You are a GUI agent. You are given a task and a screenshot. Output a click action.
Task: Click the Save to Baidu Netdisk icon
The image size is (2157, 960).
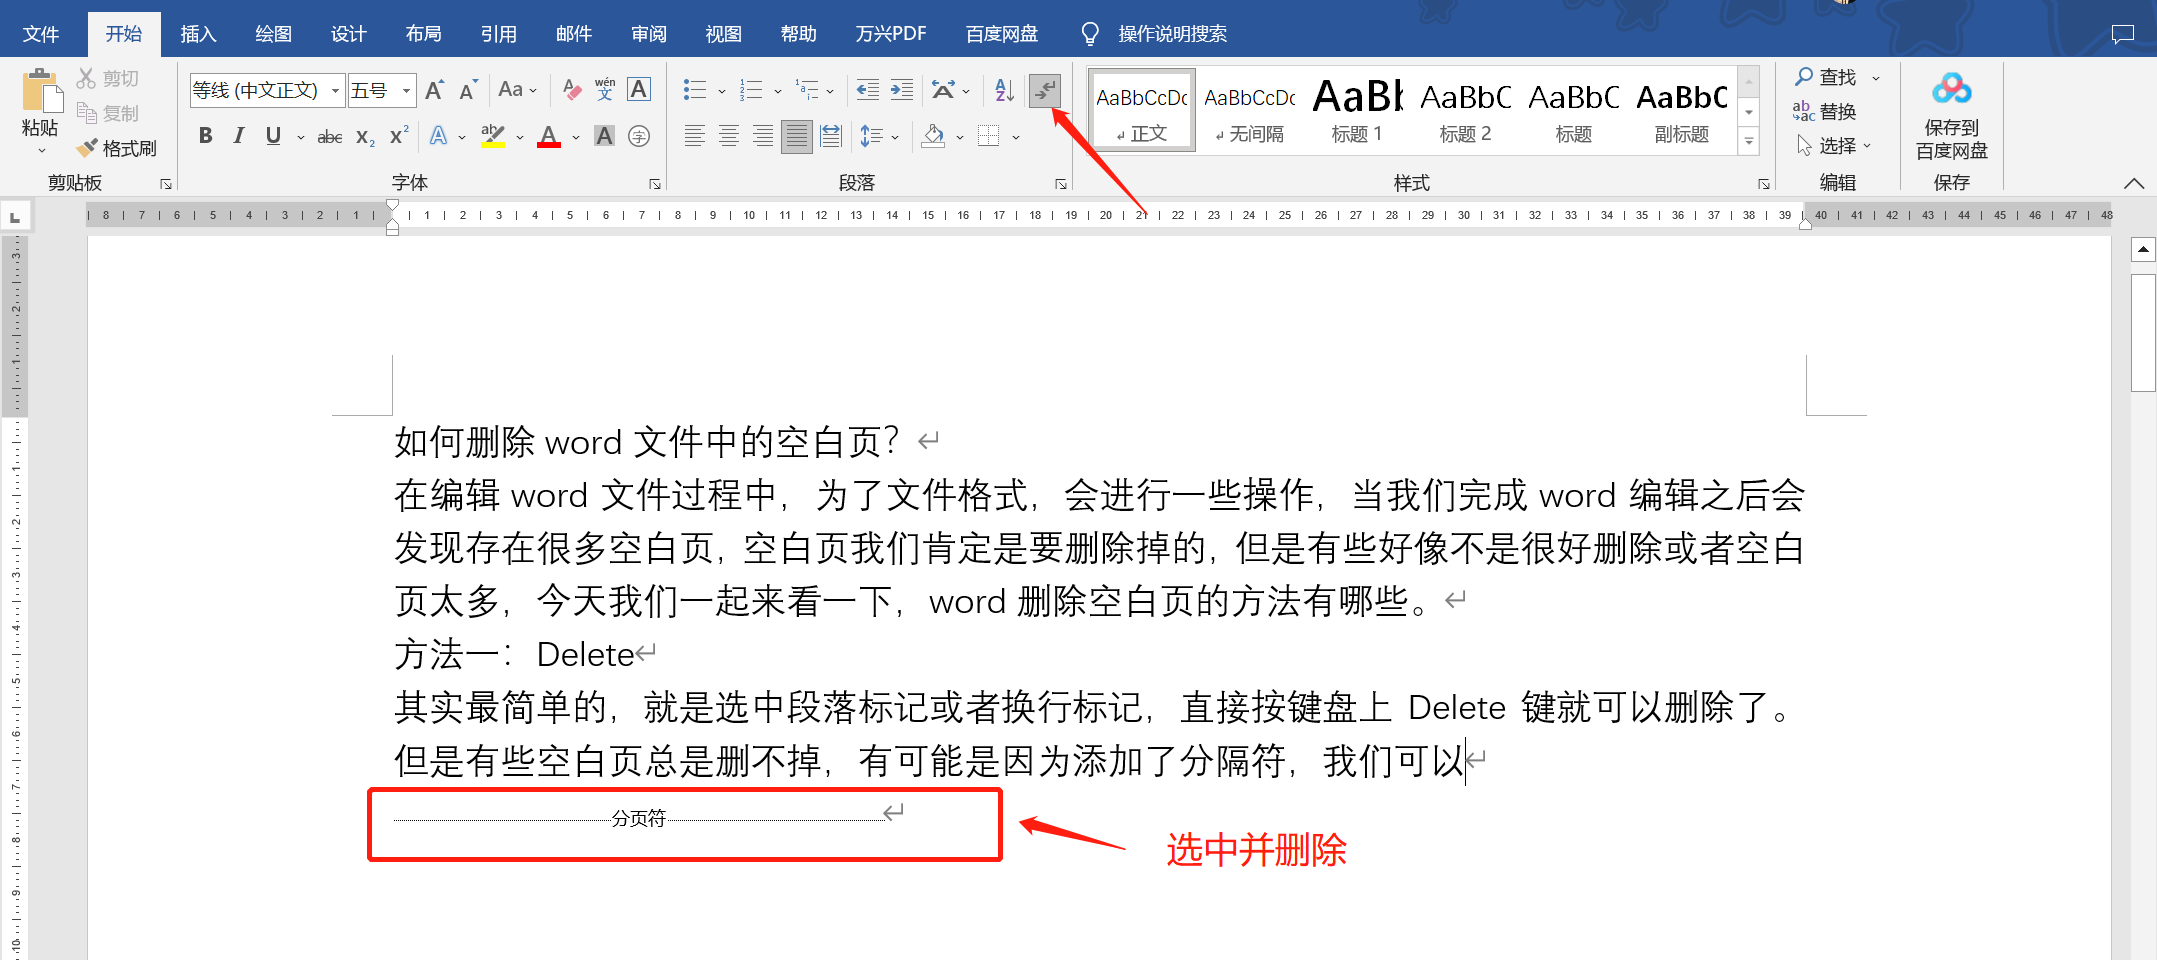tap(1950, 89)
